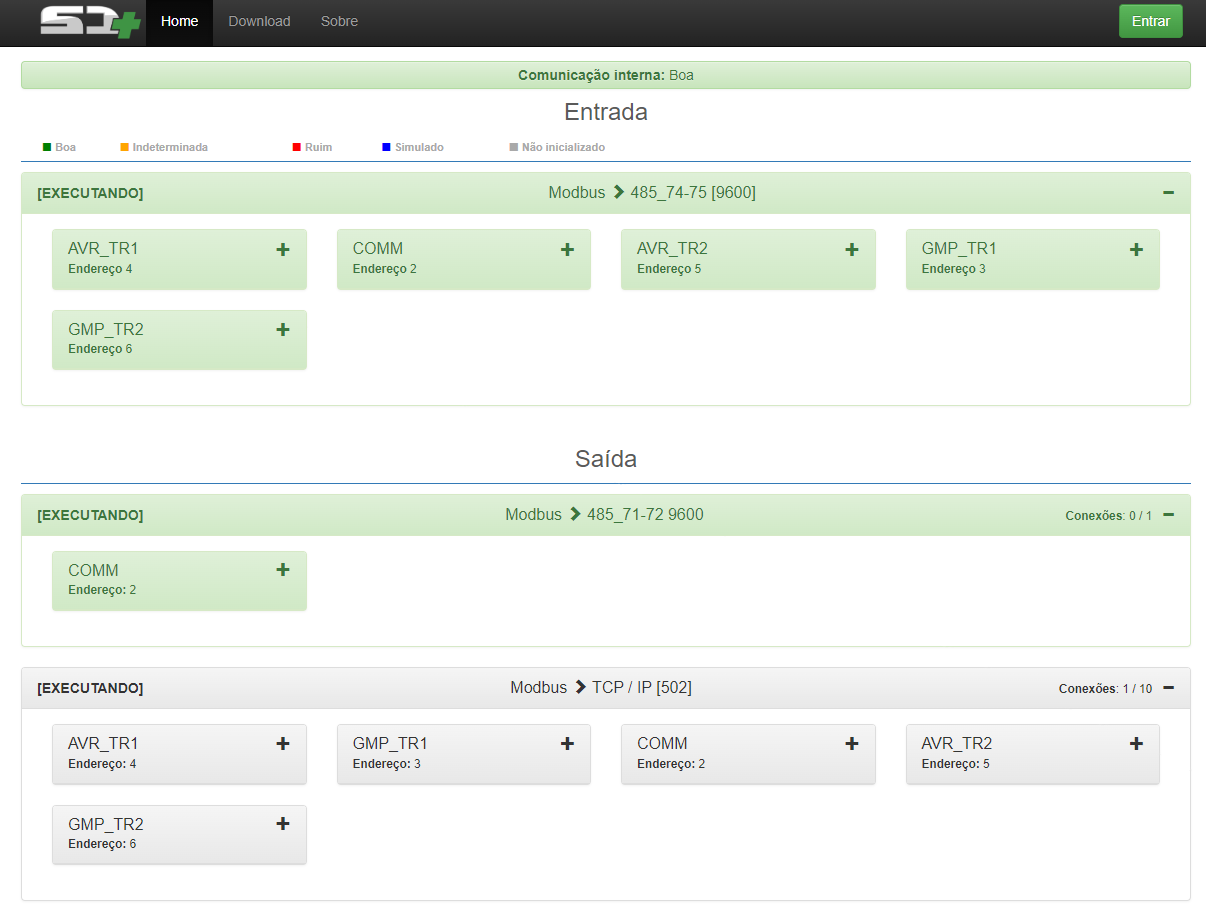1206x918 pixels.
Task: Click the red Ruim legend square
Action: click(296, 147)
